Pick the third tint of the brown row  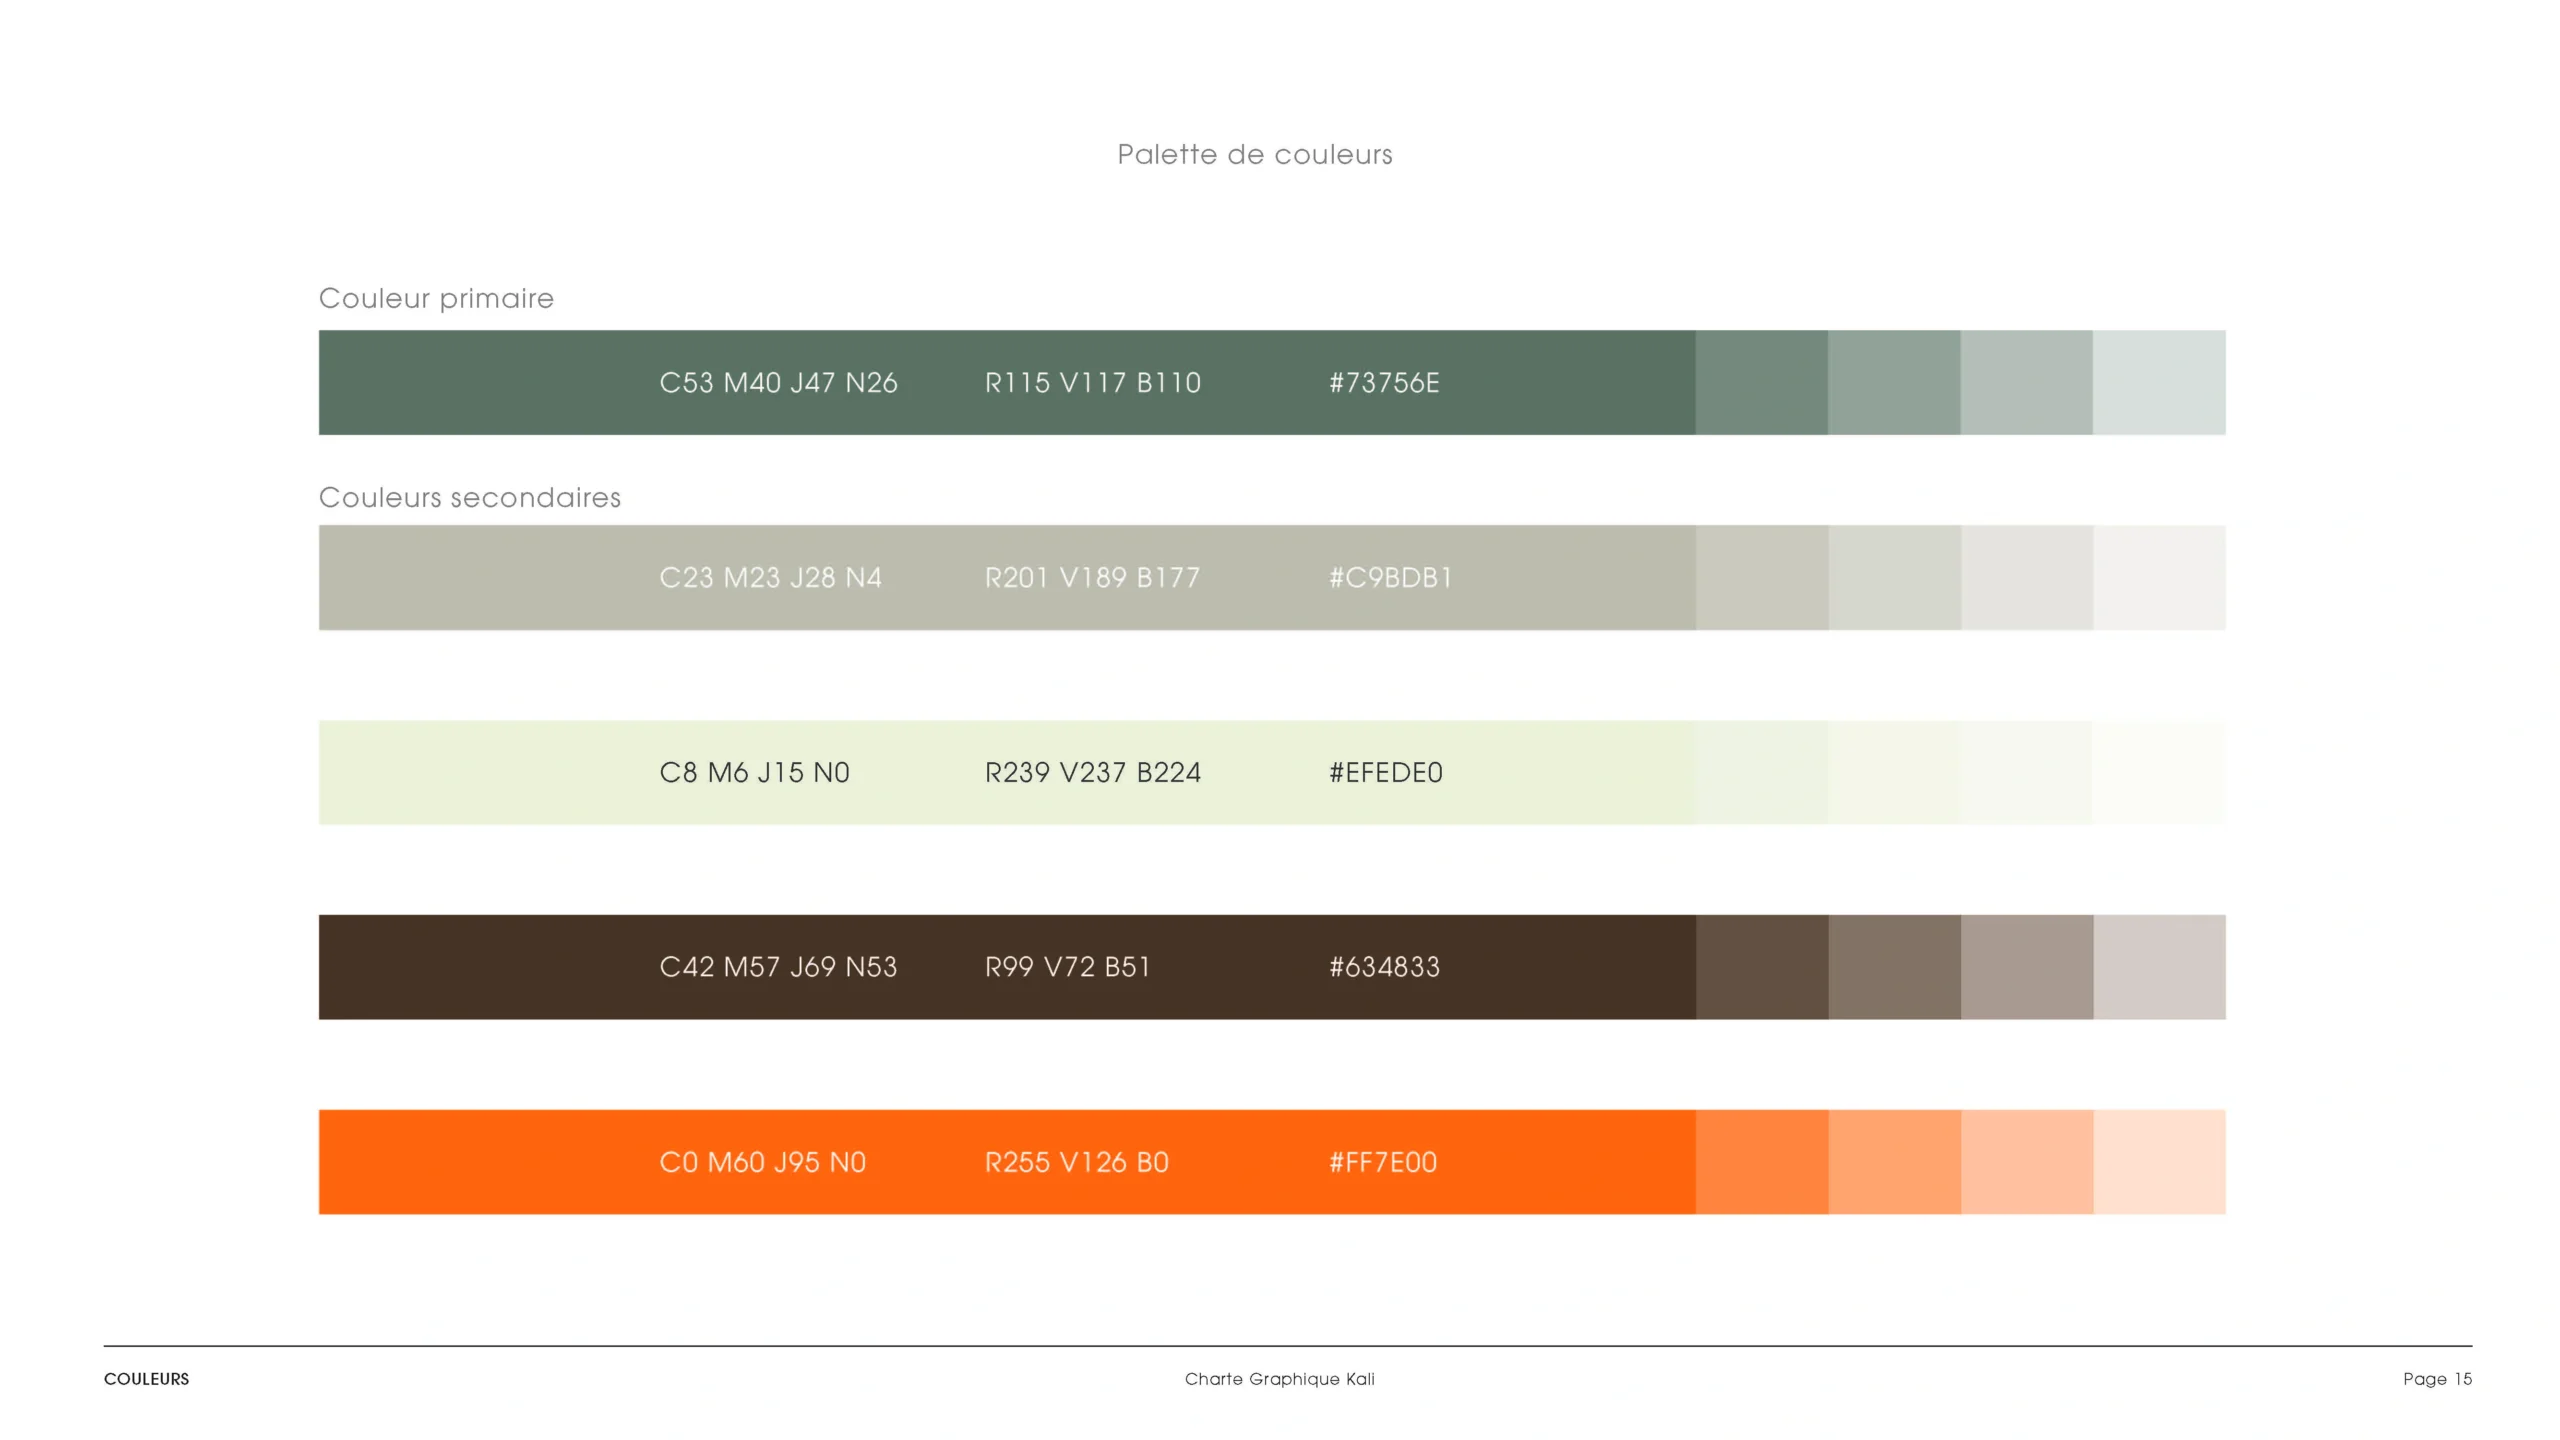(2027, 967)
